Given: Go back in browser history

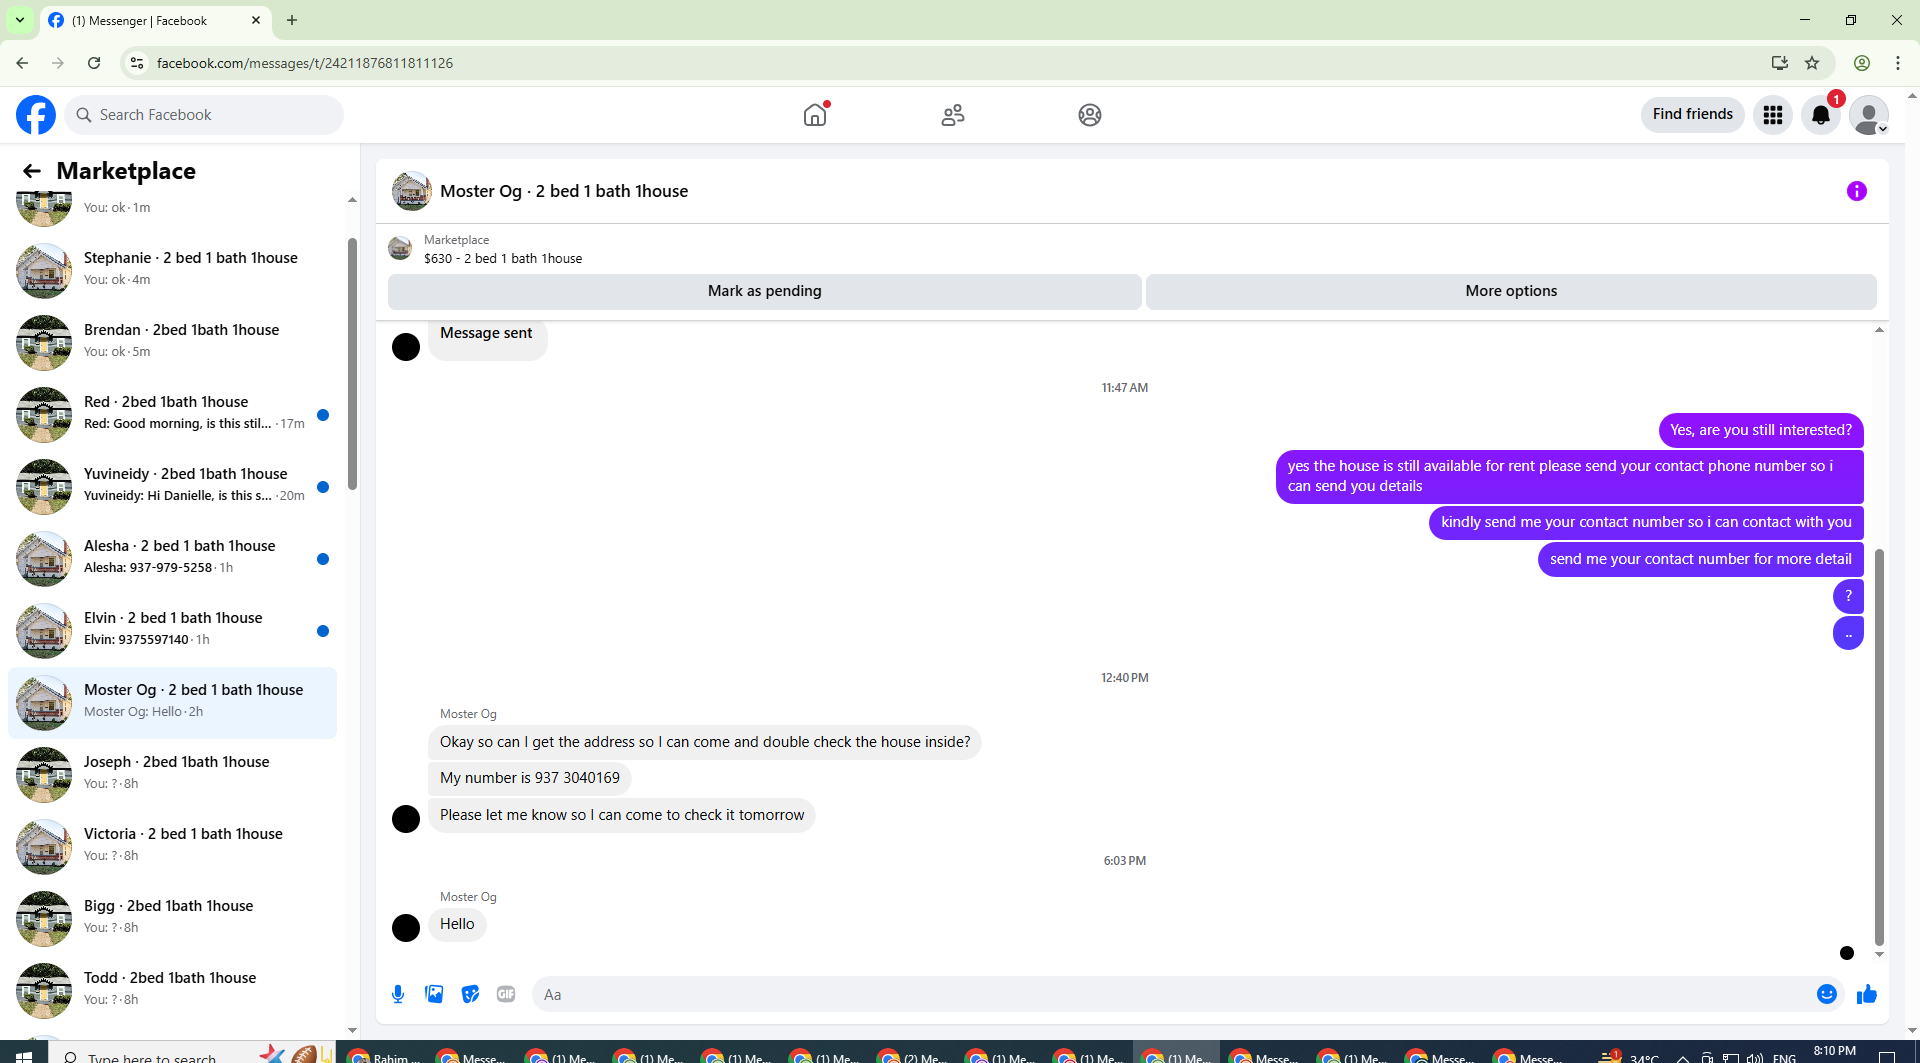Looking at the screenshot, I should coord(22,63).
